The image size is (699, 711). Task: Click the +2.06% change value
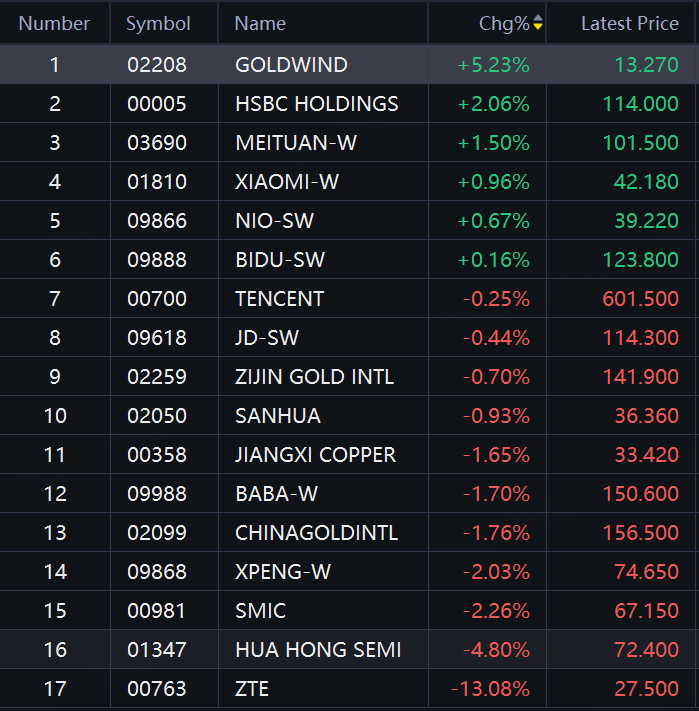point(494,104)
